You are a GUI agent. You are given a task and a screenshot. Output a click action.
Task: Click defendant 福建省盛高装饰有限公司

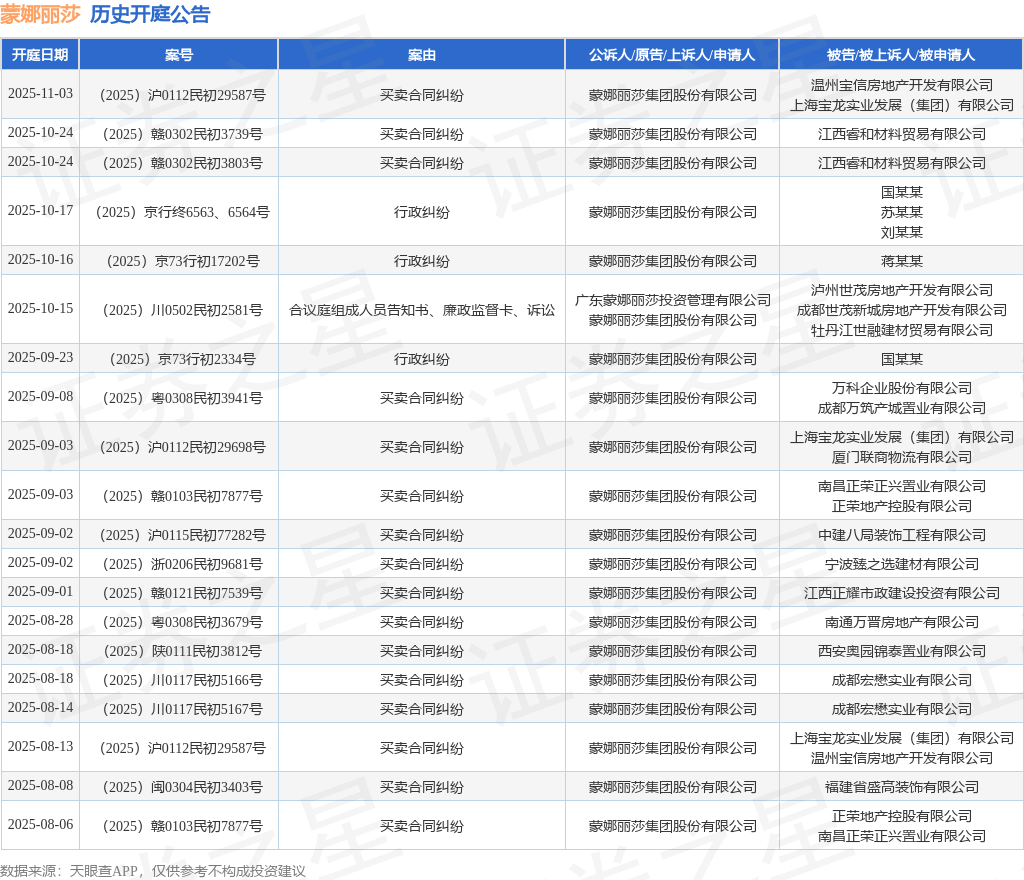902,787
